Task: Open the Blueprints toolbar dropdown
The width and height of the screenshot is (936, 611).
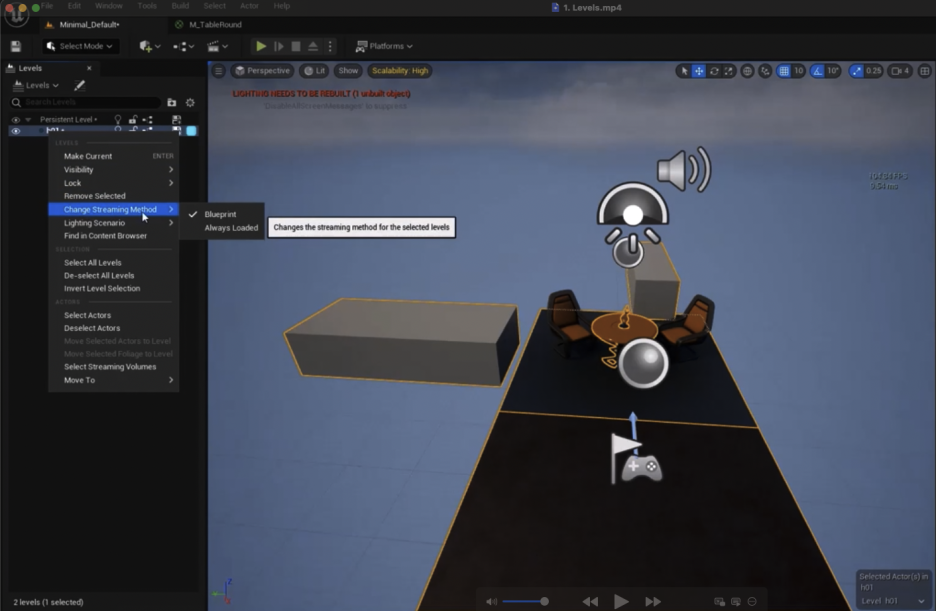Action: pos(183,46)
